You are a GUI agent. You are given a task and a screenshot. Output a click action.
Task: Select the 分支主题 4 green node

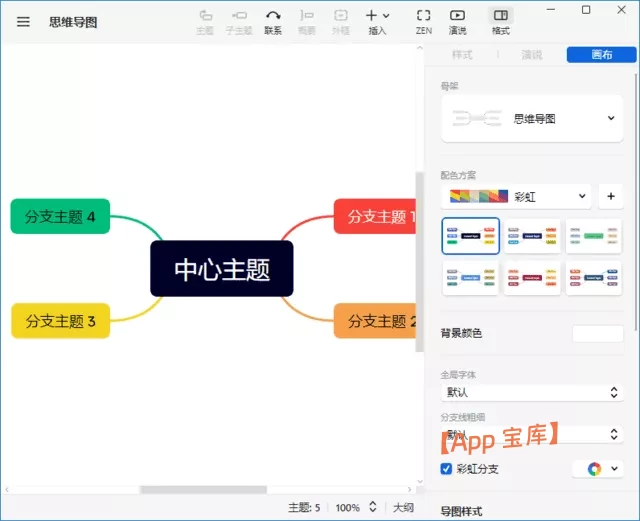60,216
